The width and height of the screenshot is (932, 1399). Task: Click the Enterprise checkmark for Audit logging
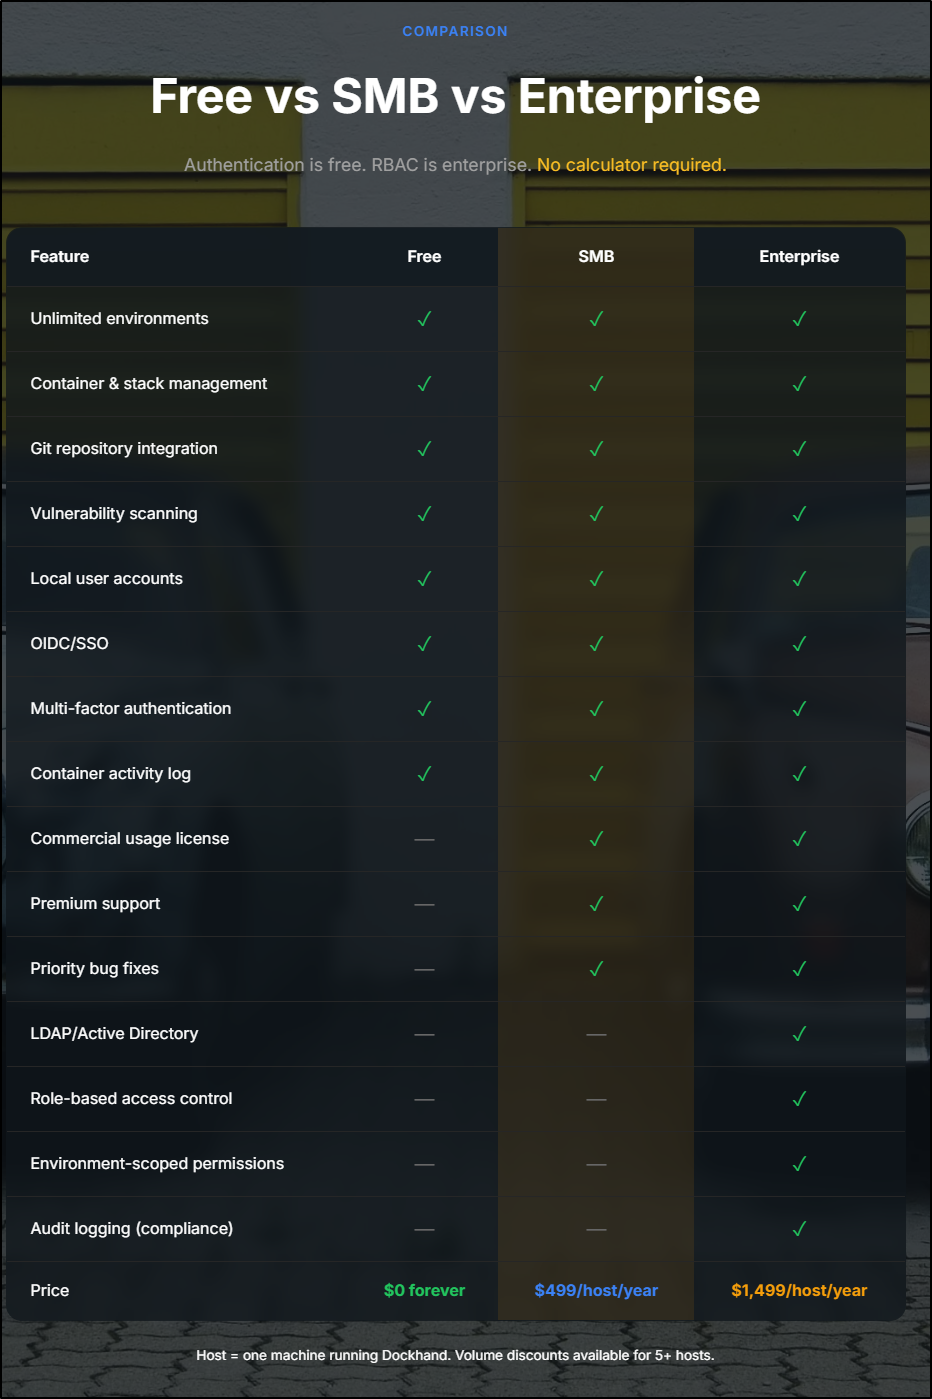pyautogui.click(x=799, y=1229)
